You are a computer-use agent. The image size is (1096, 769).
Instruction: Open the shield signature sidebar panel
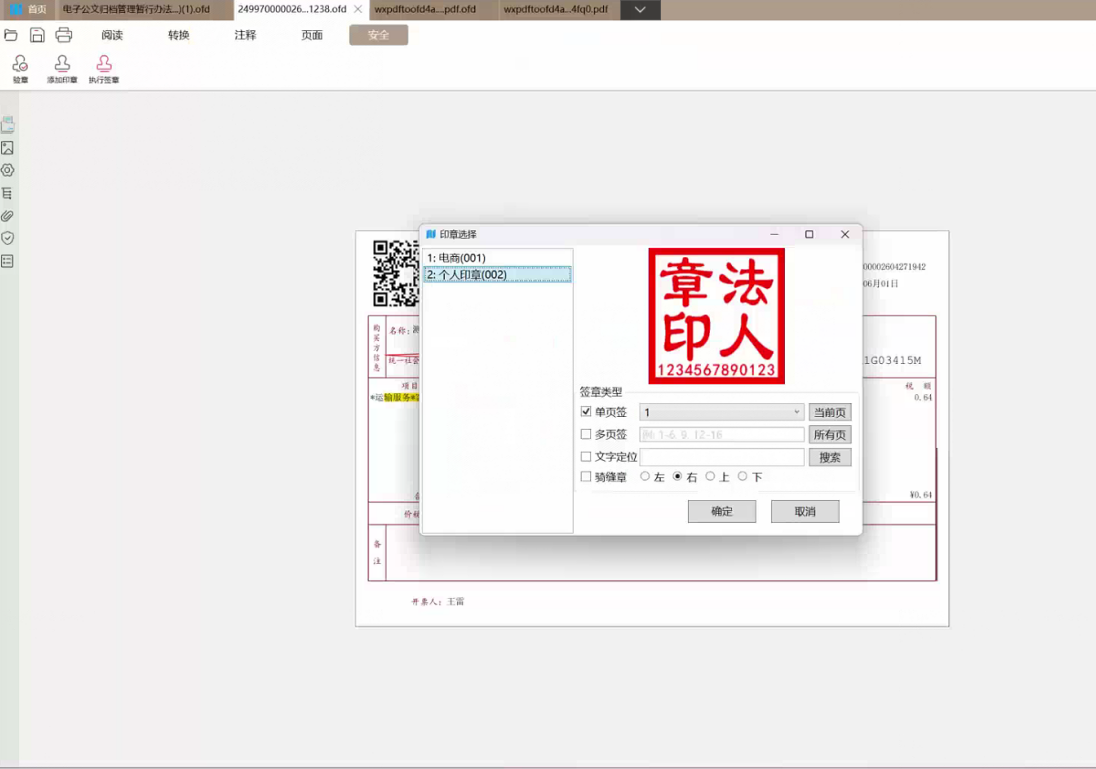(8, 238)
